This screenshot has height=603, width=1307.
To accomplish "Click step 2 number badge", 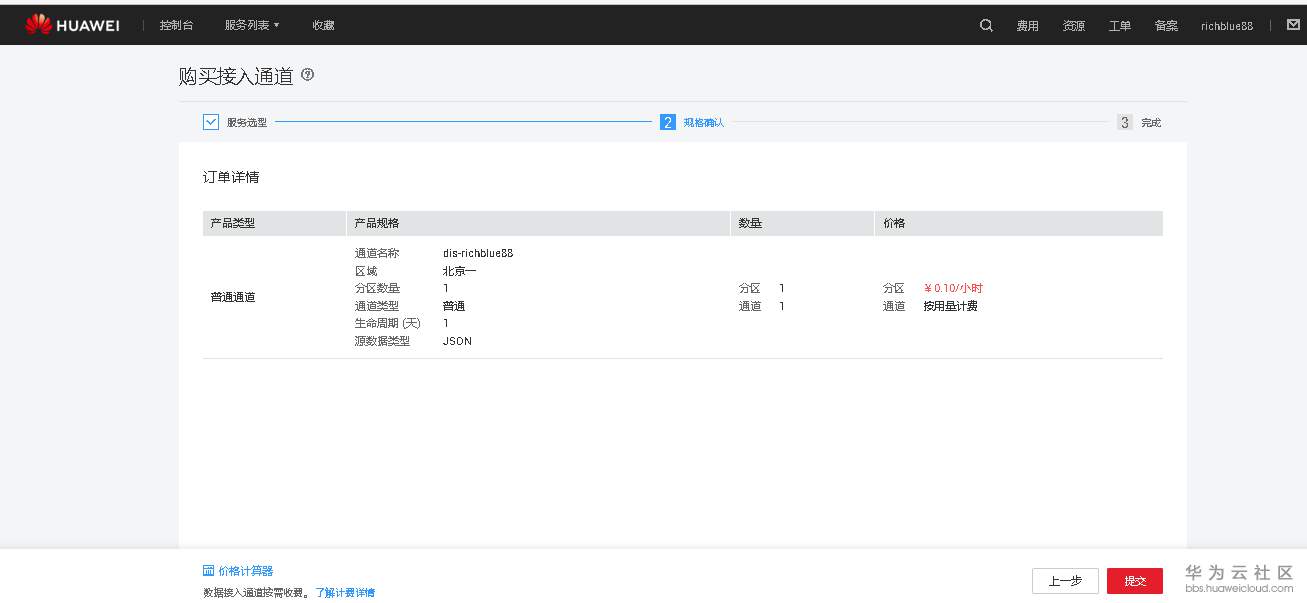I will tap(668, 122).
